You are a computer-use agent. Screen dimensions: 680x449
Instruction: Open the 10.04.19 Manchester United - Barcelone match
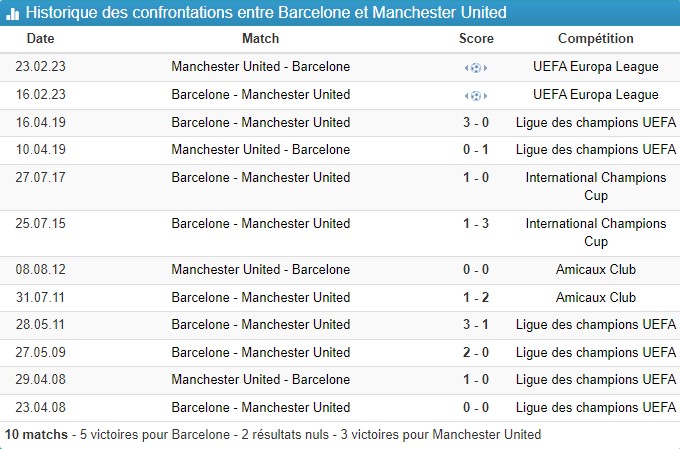tap(261, 150)
